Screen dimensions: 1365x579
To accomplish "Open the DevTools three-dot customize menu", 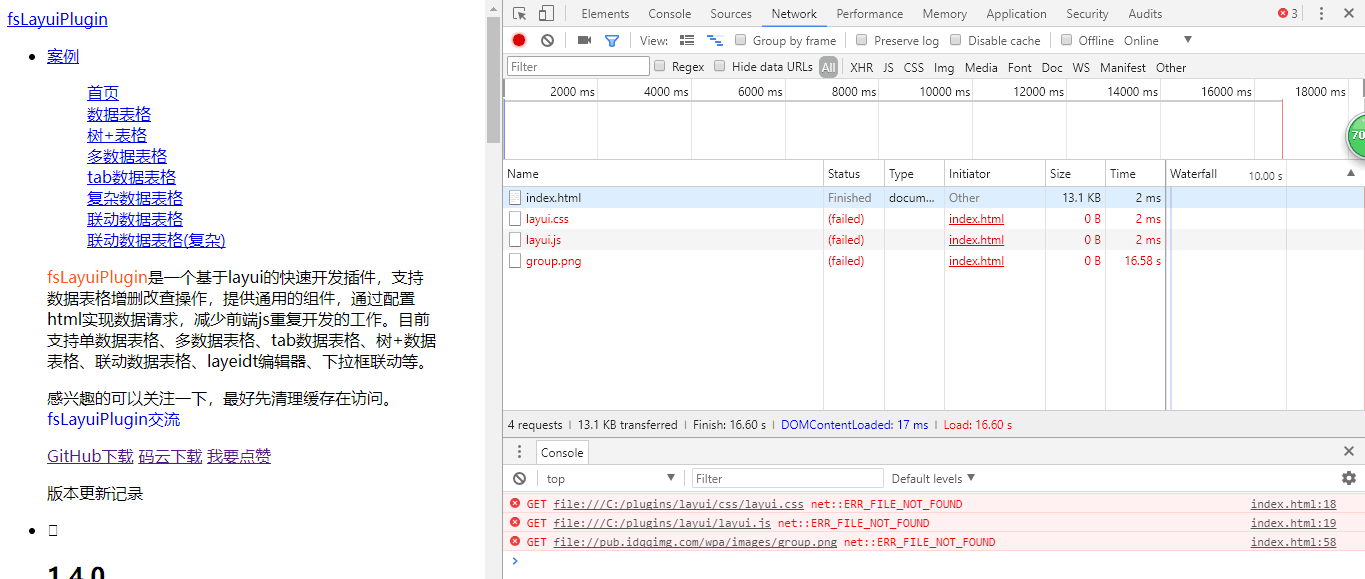I will (1321, 14).
